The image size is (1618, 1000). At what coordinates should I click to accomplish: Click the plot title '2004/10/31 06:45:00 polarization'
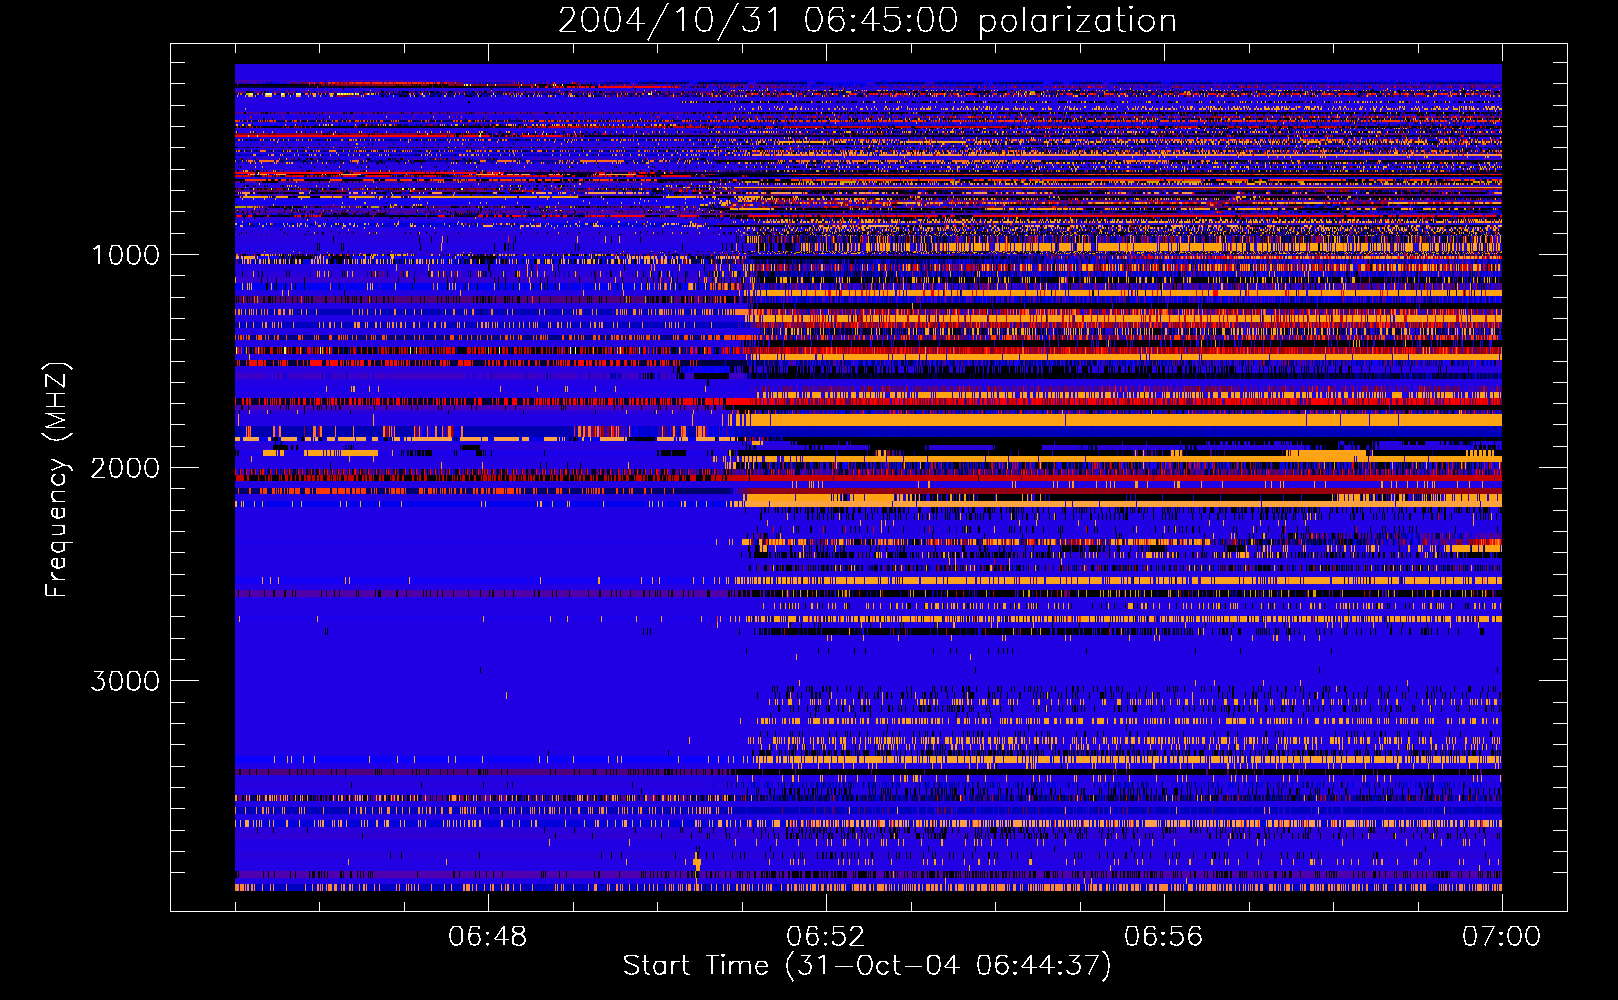867,20
